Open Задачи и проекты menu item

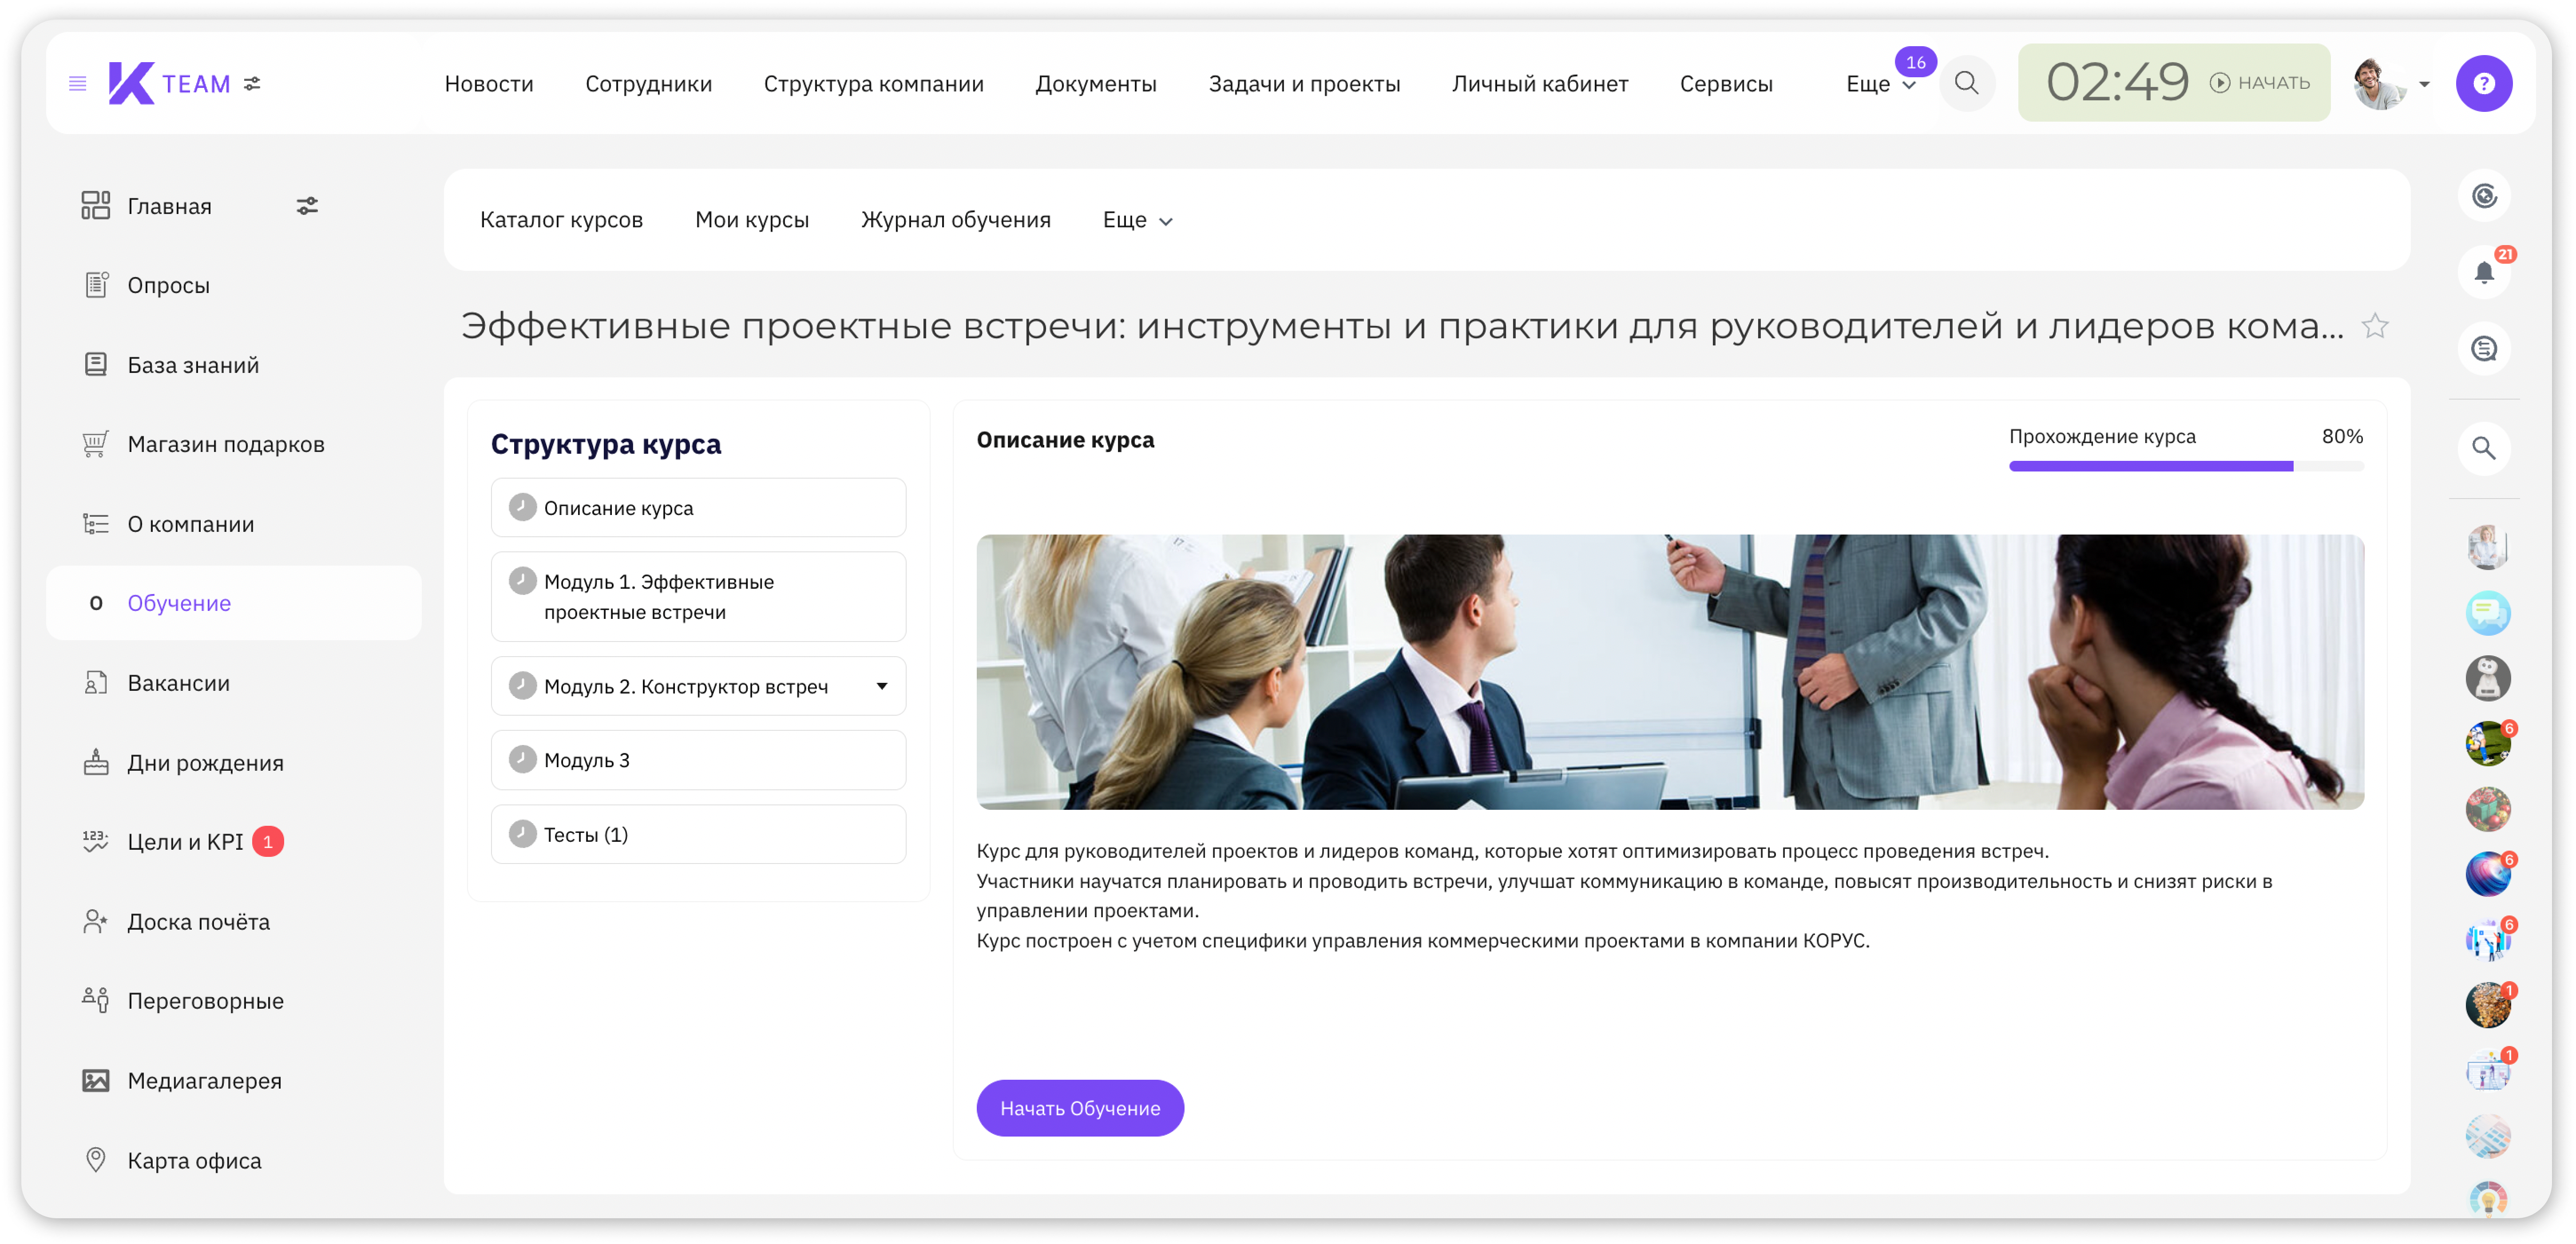tap(1304, 84)
